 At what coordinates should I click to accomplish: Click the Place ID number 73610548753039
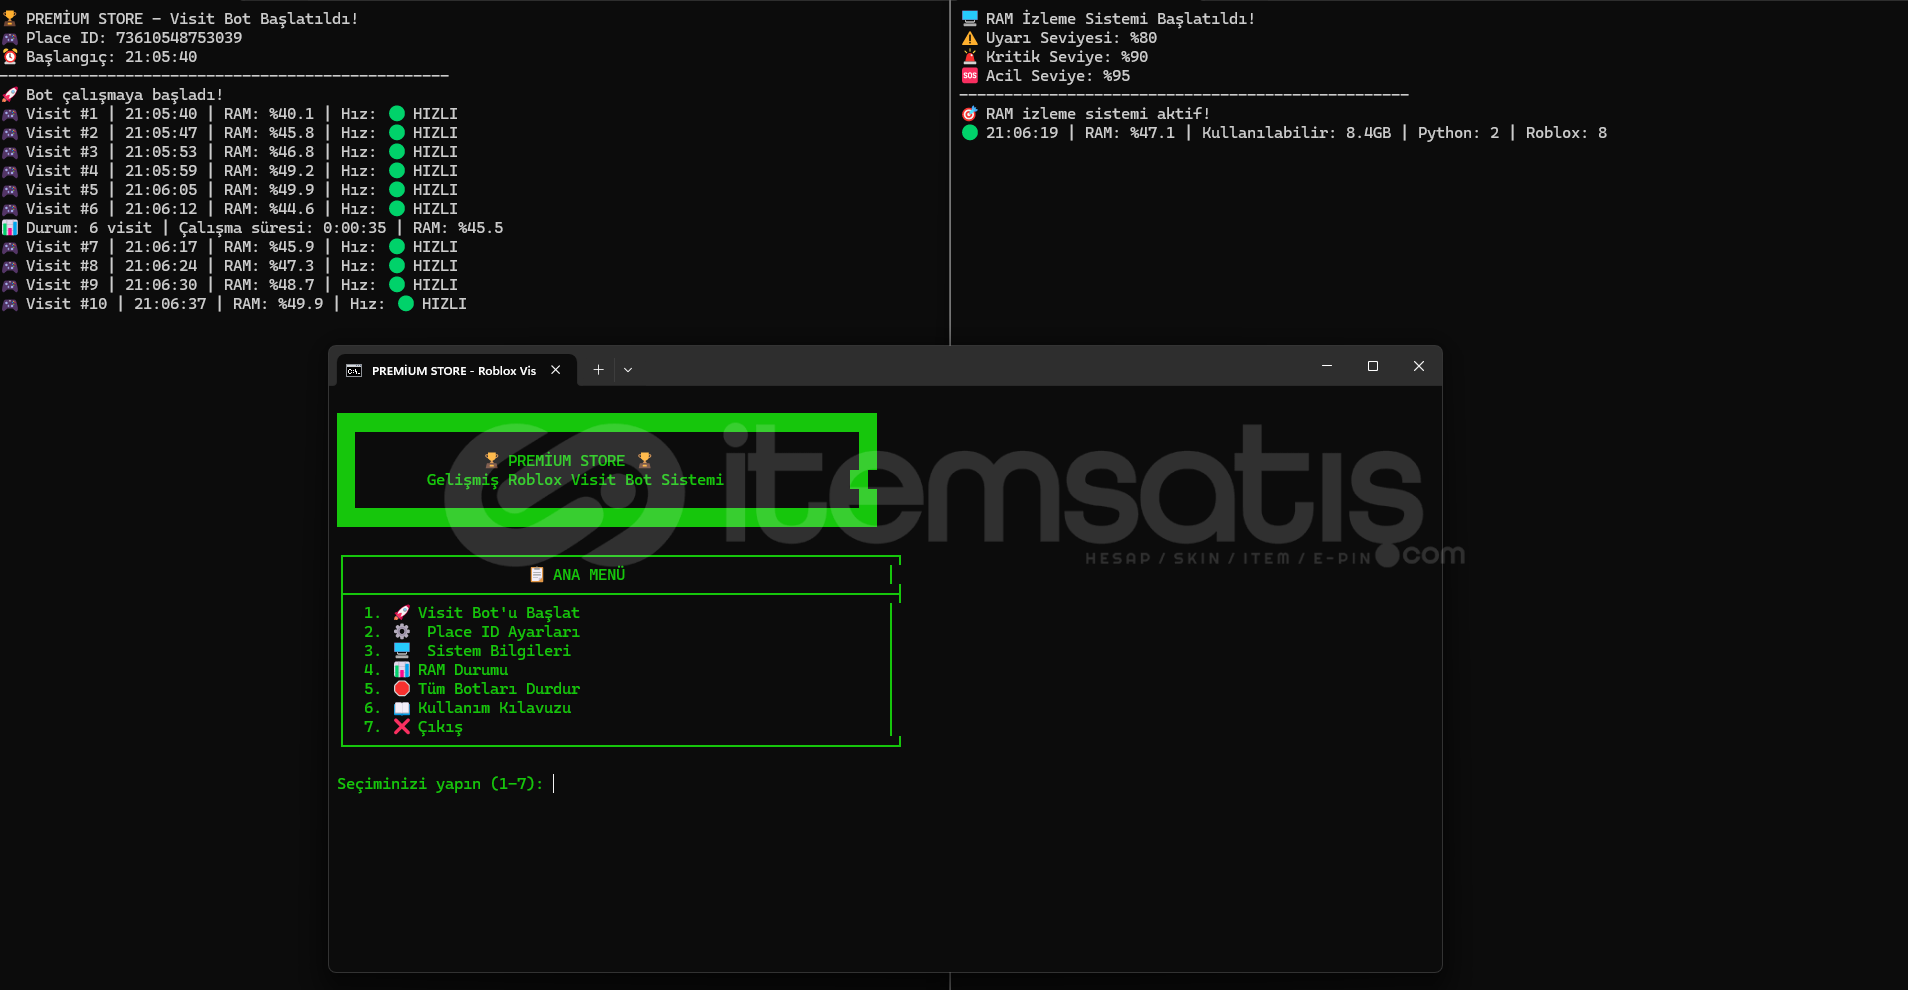click(179, 38)
